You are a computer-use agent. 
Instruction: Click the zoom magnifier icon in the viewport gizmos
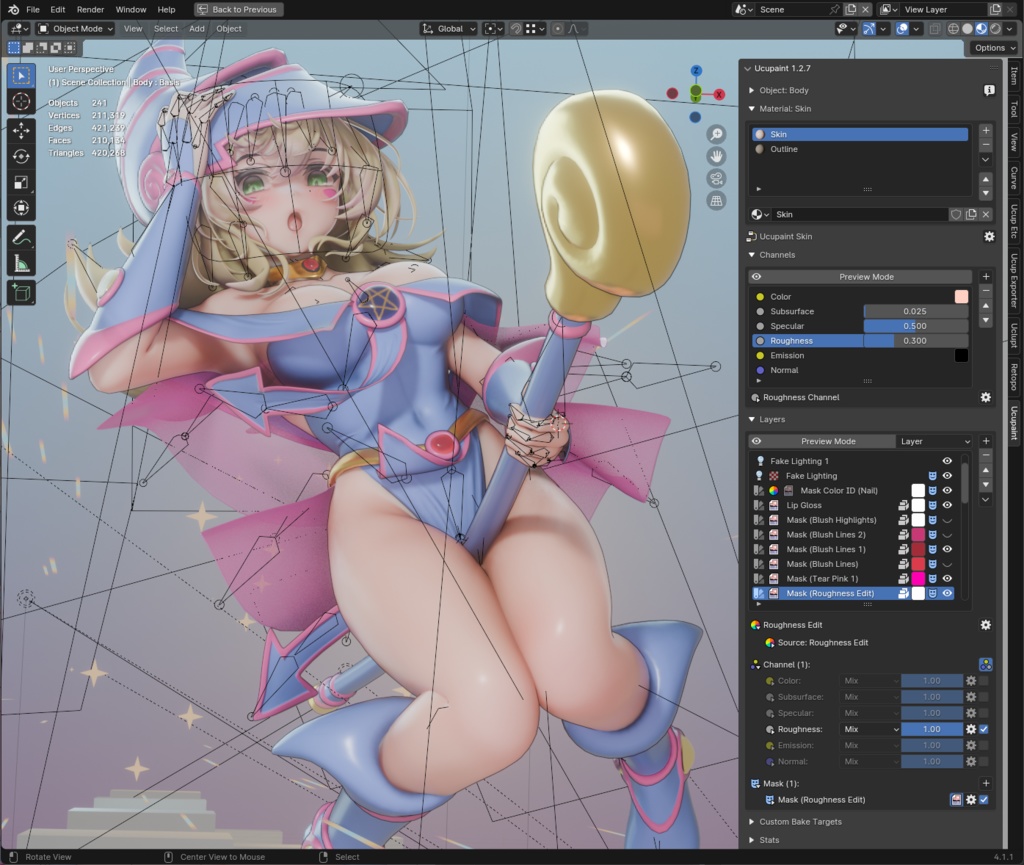tap(716, 135)
